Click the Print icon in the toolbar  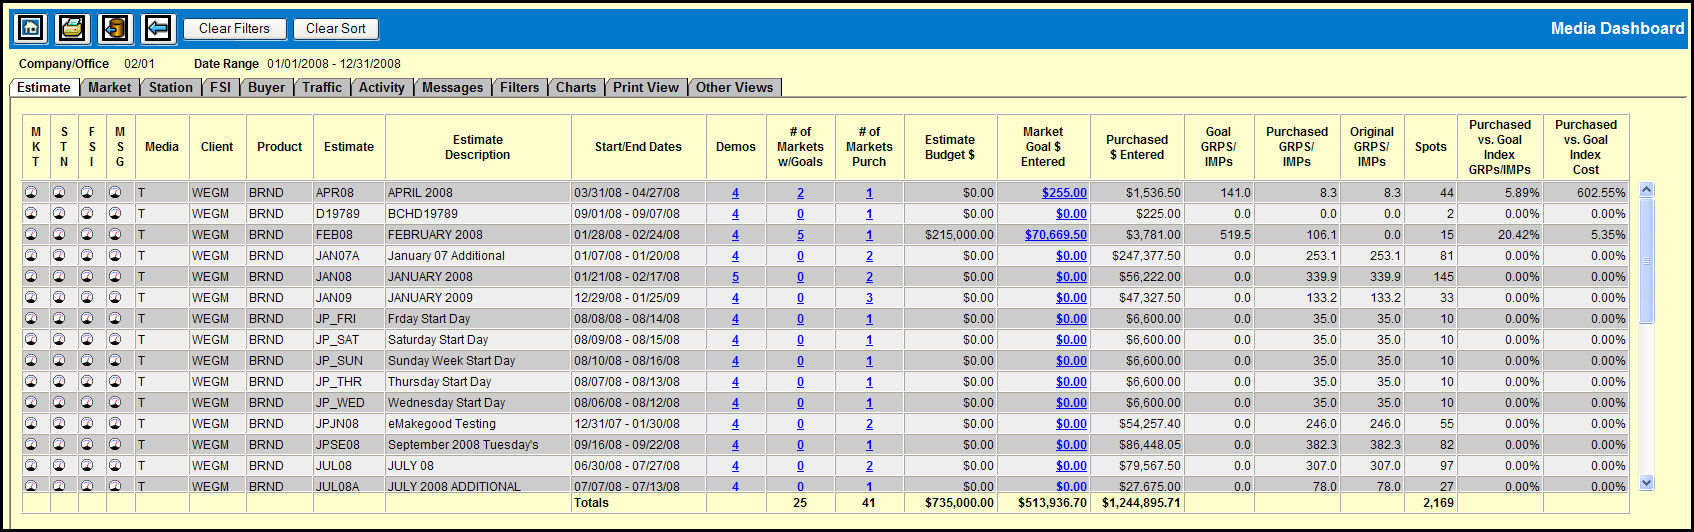point(73,28)
